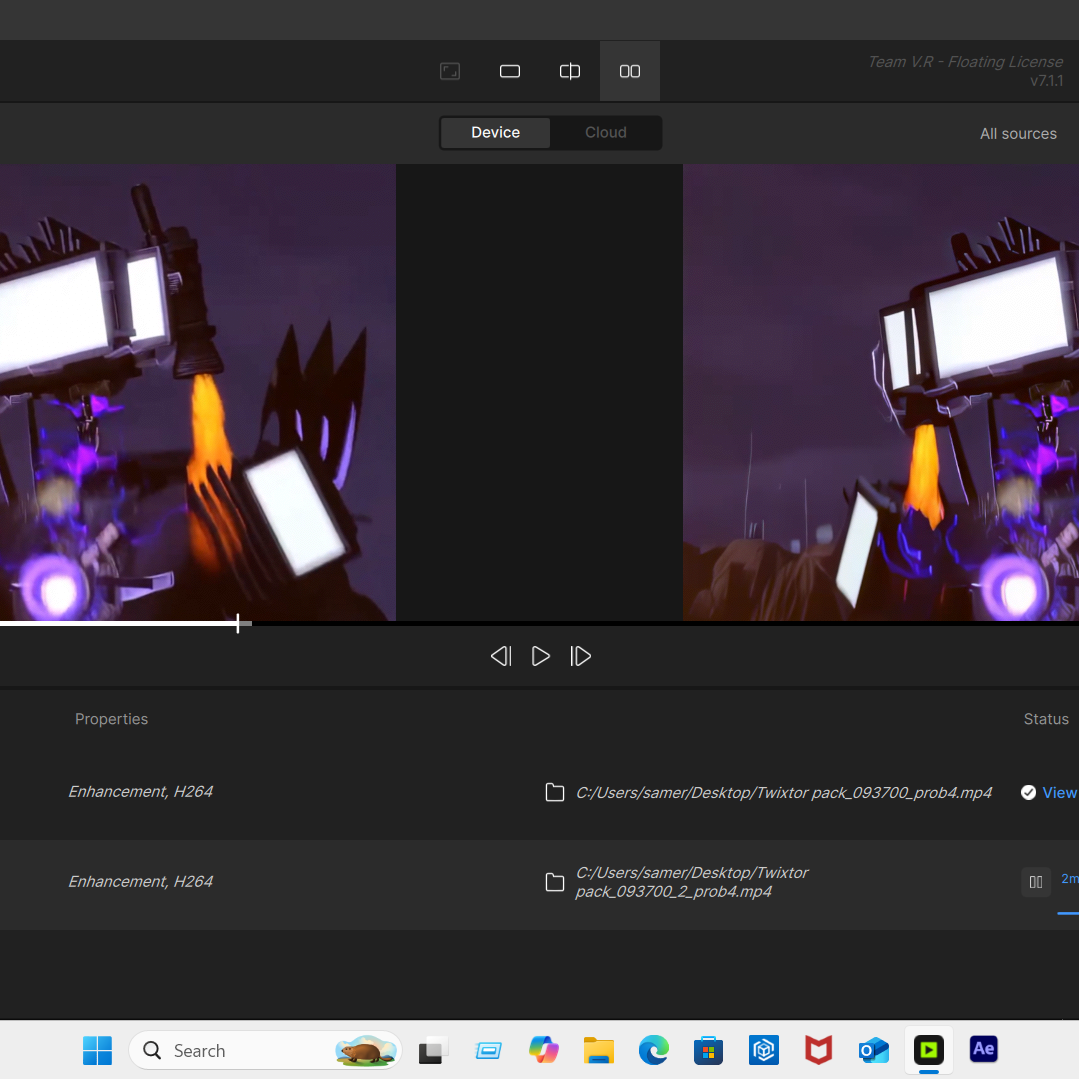This screenshot has height=1079, width=1079.
Task: Click the left video preview
Action: click(x=197, y=392)
